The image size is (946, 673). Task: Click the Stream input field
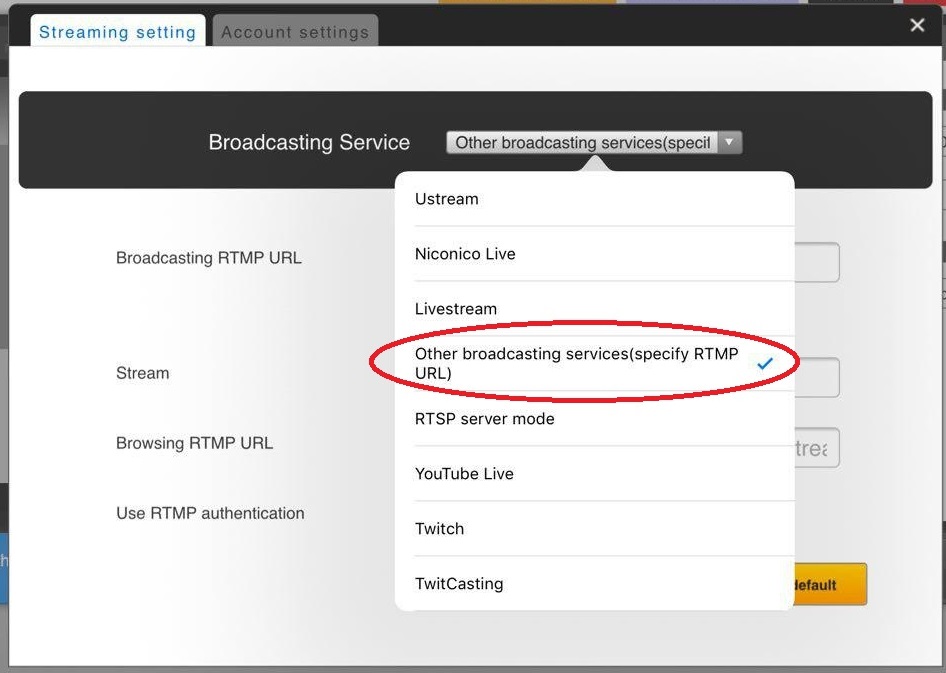pos(816,377)
